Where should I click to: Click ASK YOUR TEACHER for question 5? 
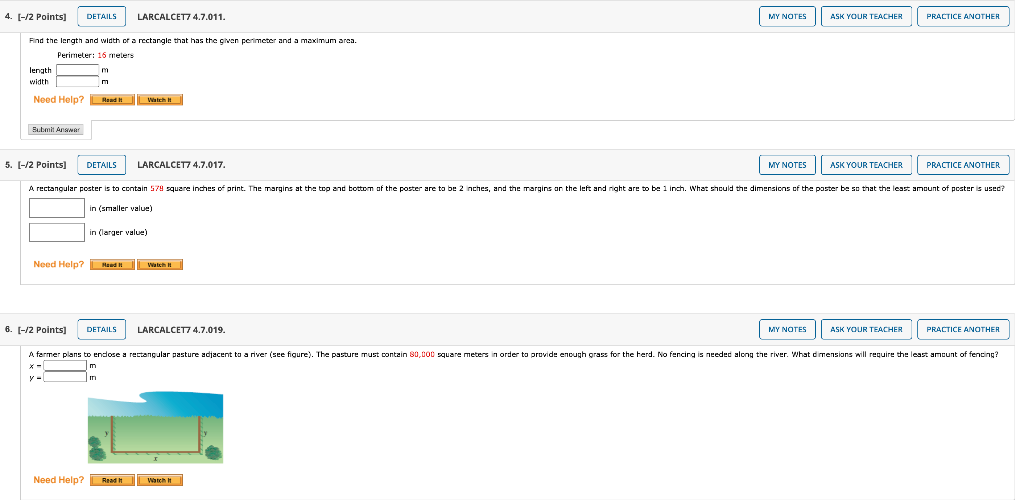pos(866,165)
